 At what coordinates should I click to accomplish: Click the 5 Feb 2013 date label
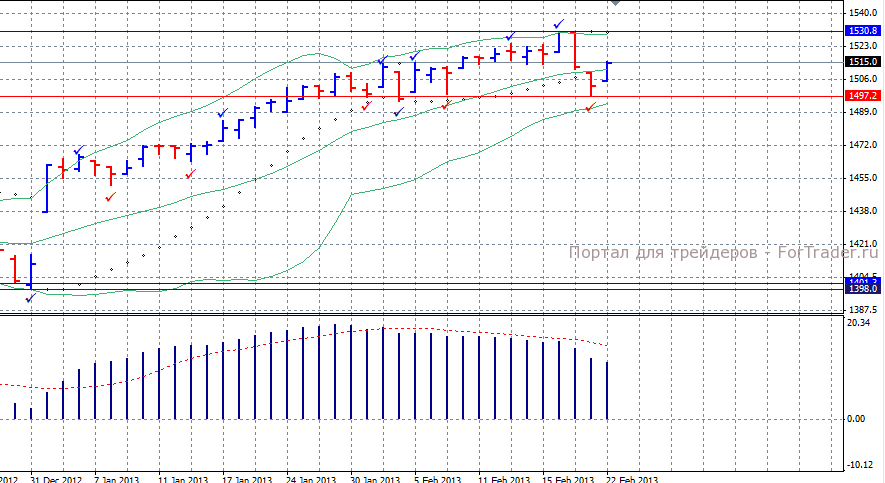coord(438,479)
